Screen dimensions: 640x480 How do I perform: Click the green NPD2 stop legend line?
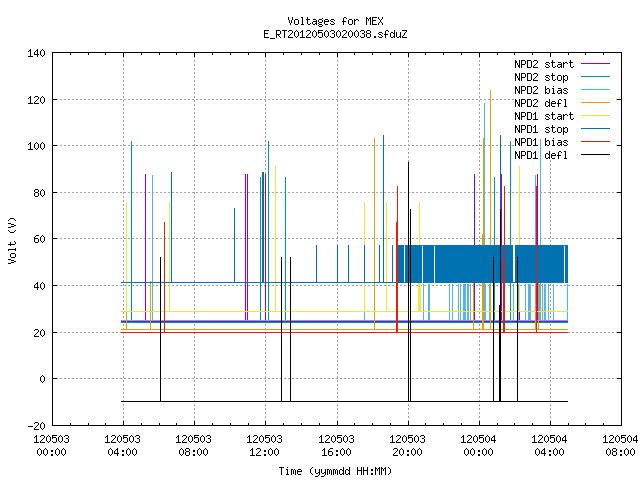[596, 76]
